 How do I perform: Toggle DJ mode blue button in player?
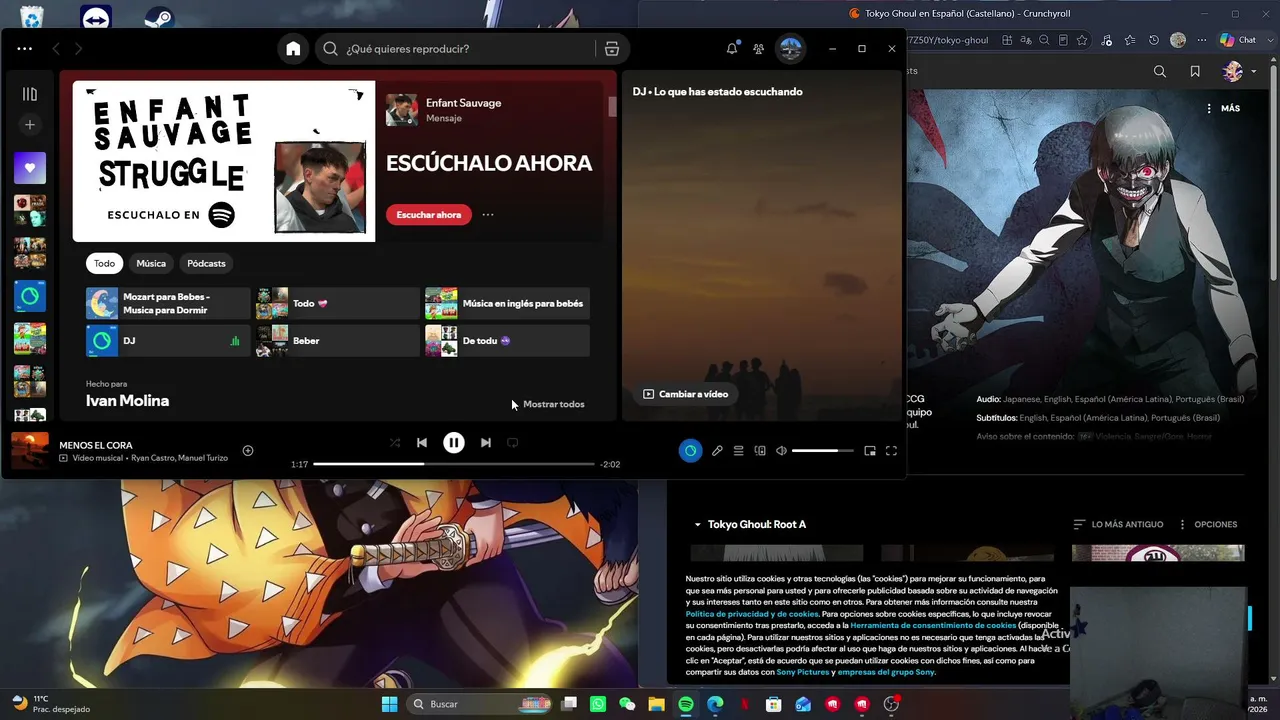click(690, 451)
